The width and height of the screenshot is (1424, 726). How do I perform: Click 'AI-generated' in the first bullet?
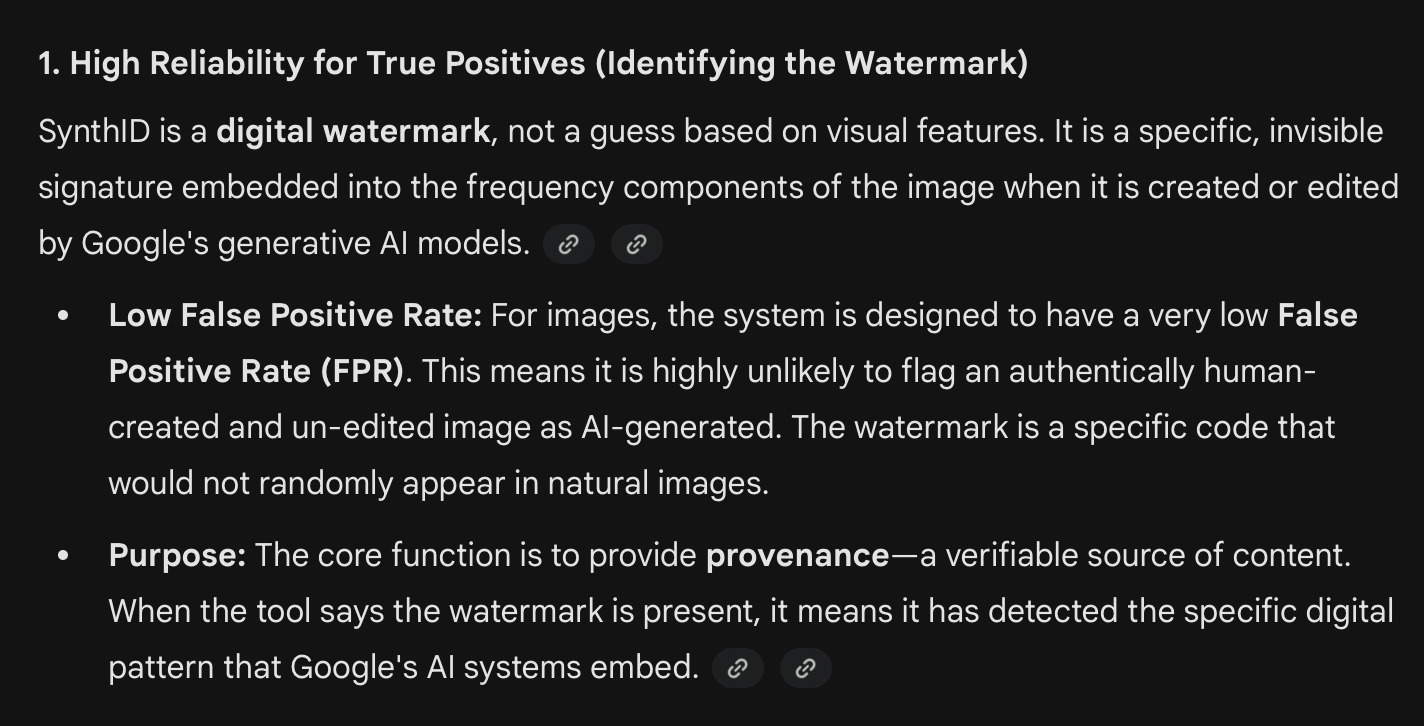point(680,428)
